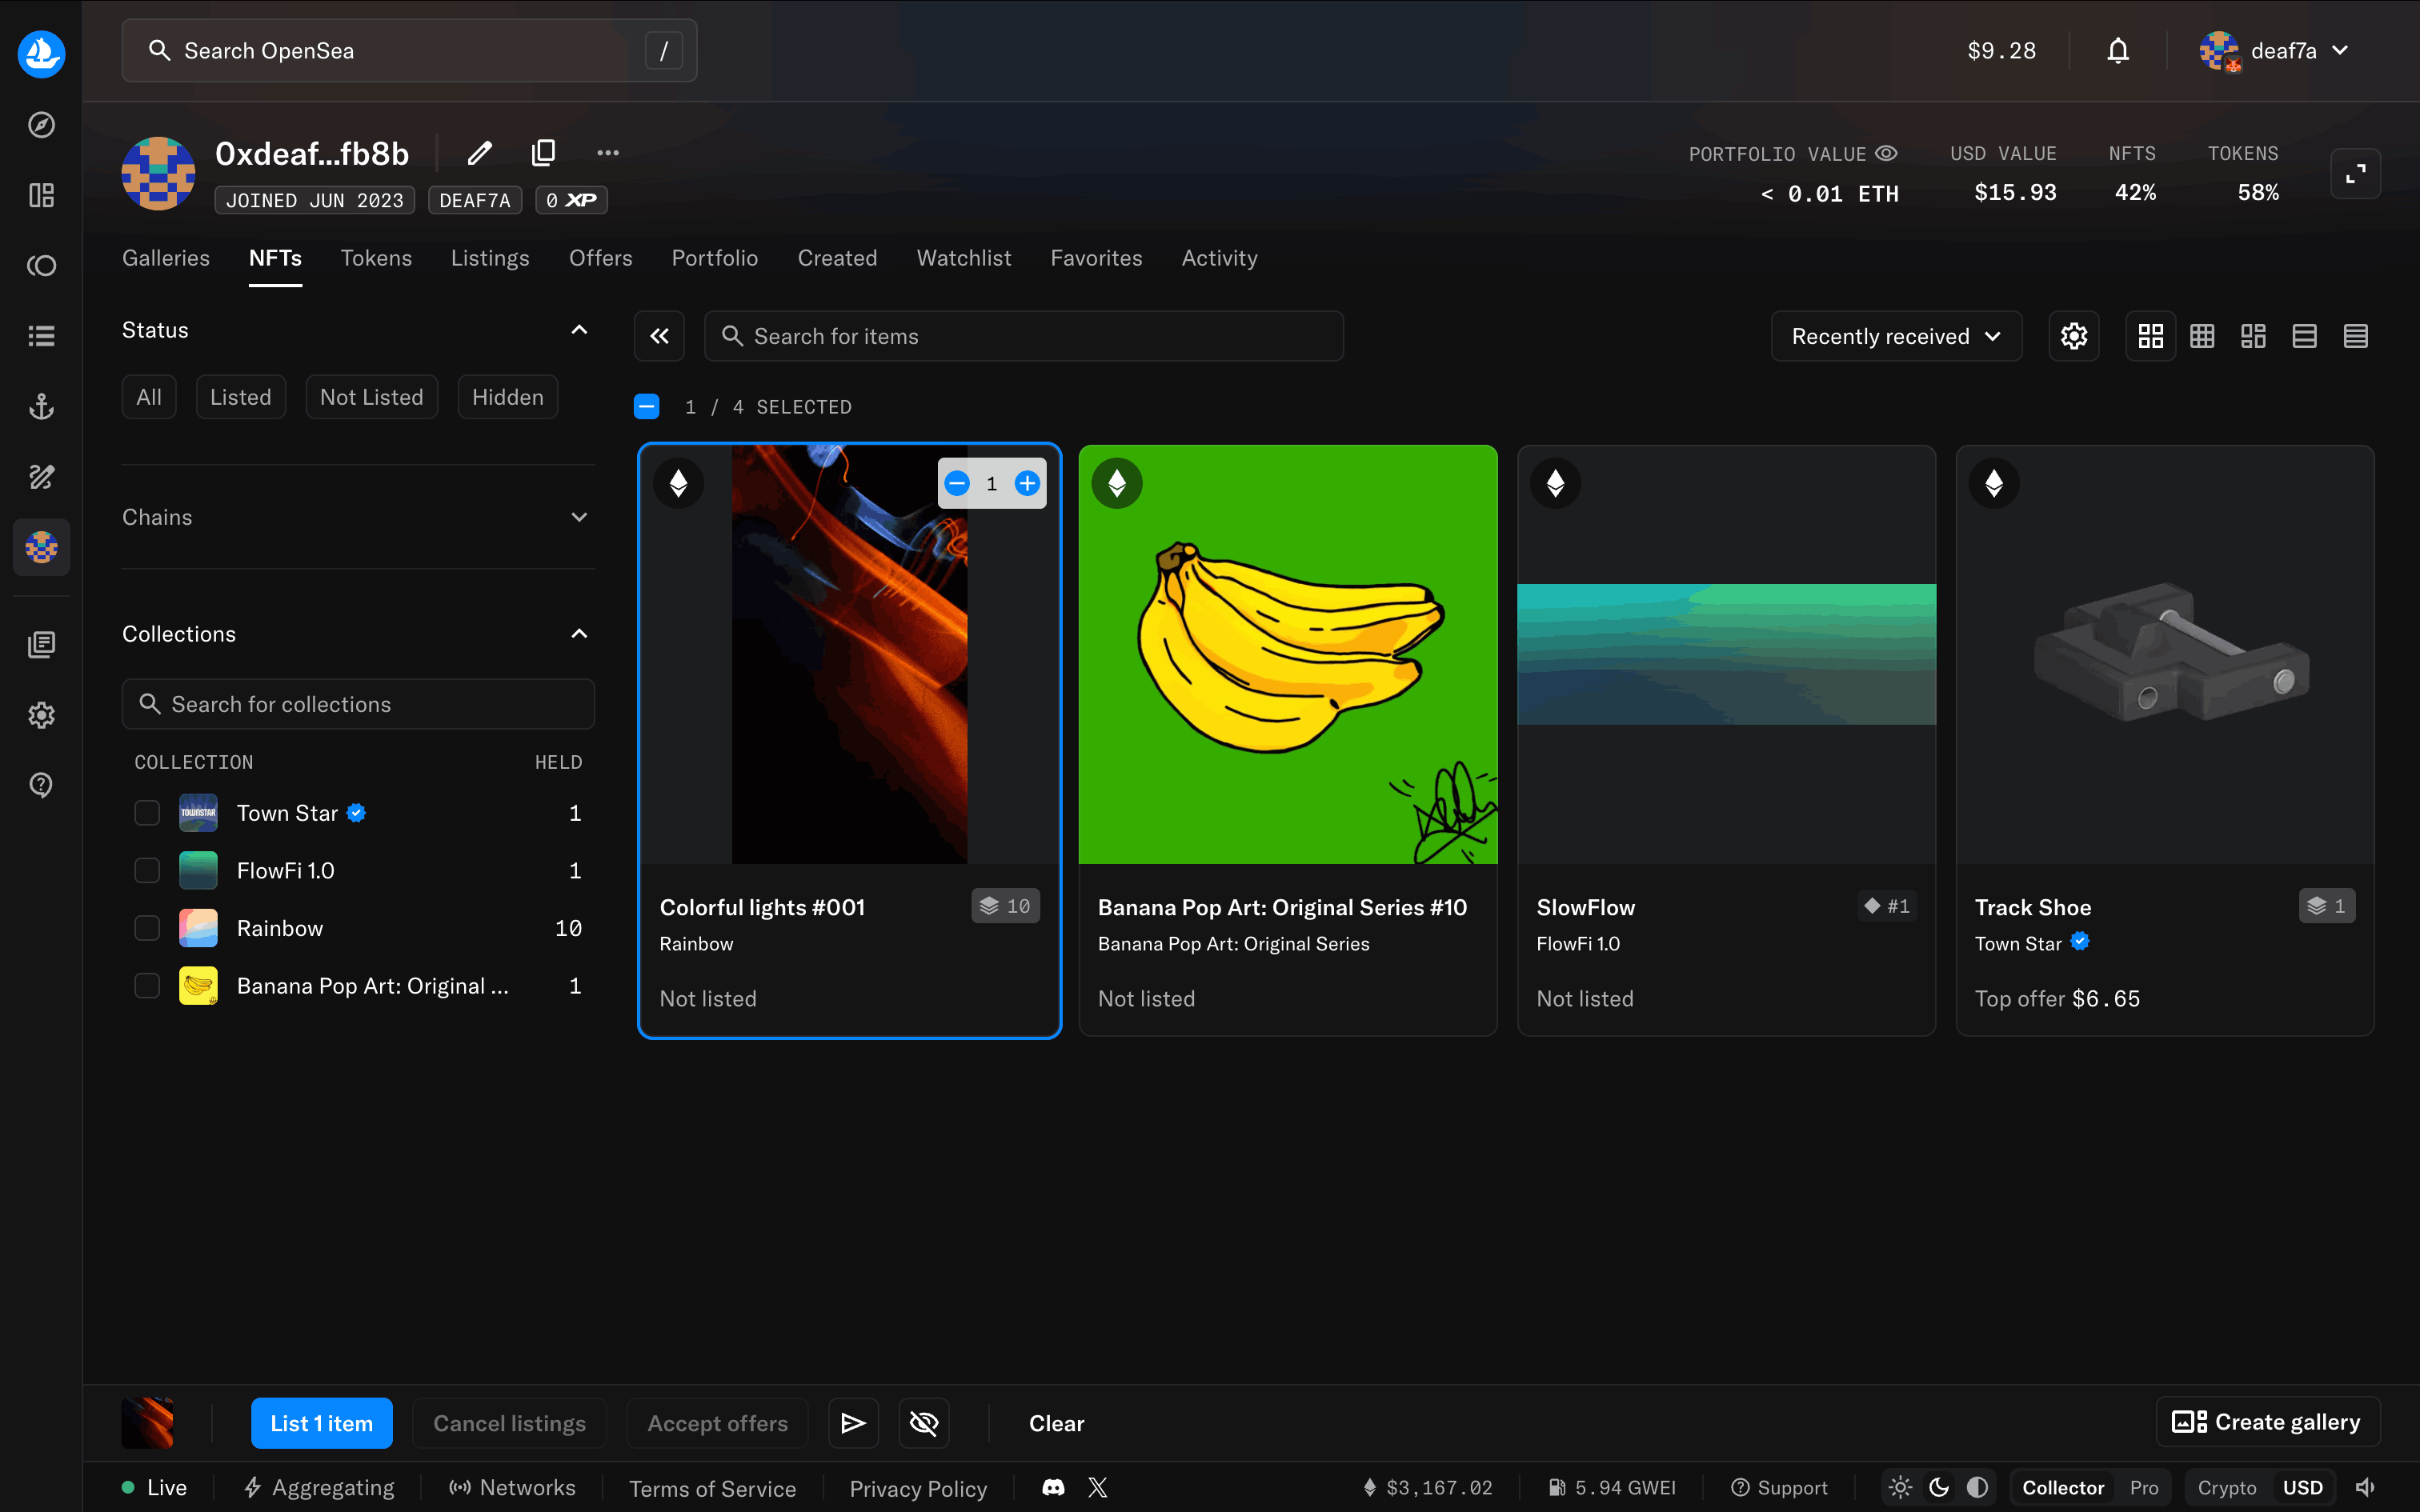Open the Activity tab
The height and width of the screenshot is (1512, 2420).
pyautogui.click(x=1219, y=258)
